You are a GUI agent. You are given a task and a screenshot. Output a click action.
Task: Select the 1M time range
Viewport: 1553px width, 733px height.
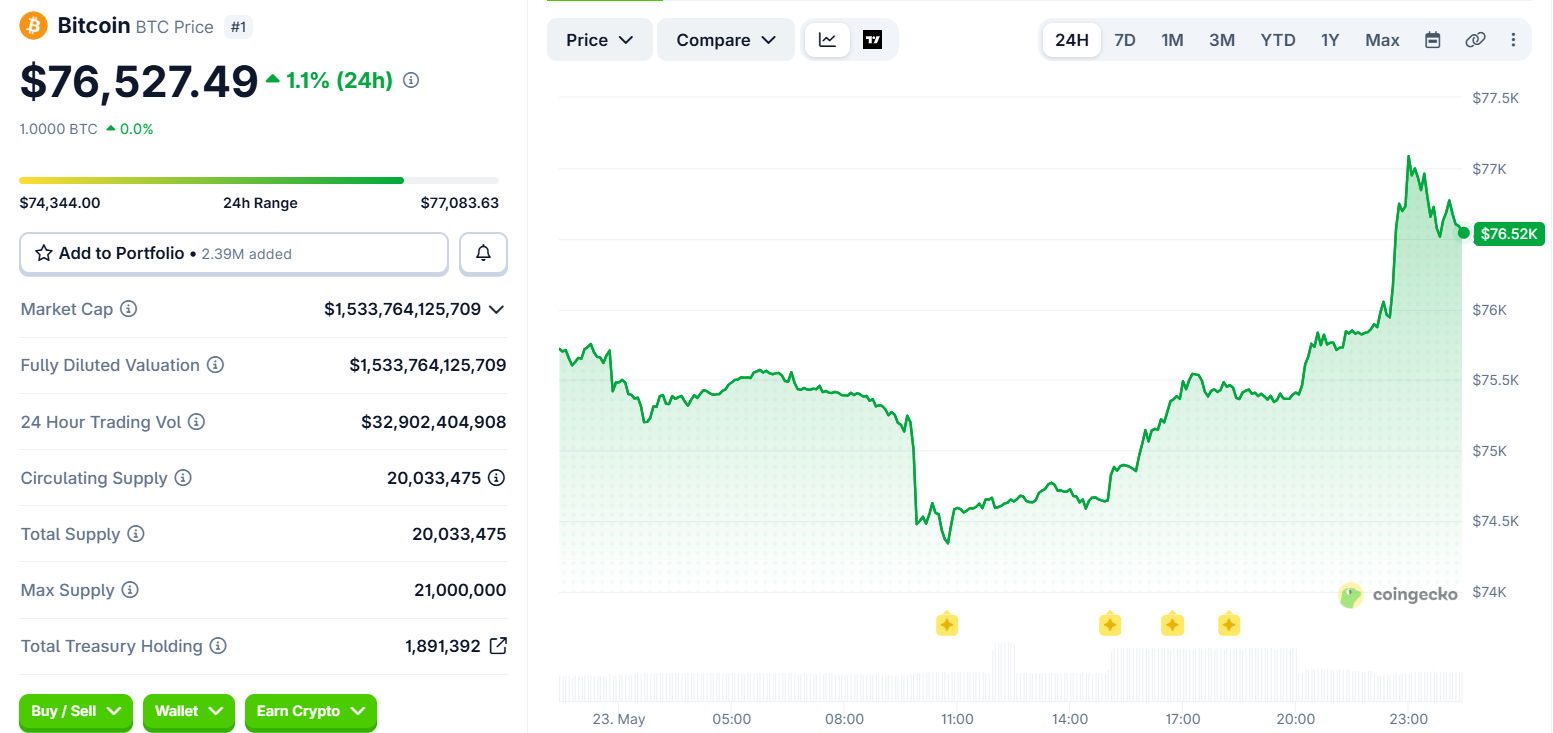(1172, 40)
